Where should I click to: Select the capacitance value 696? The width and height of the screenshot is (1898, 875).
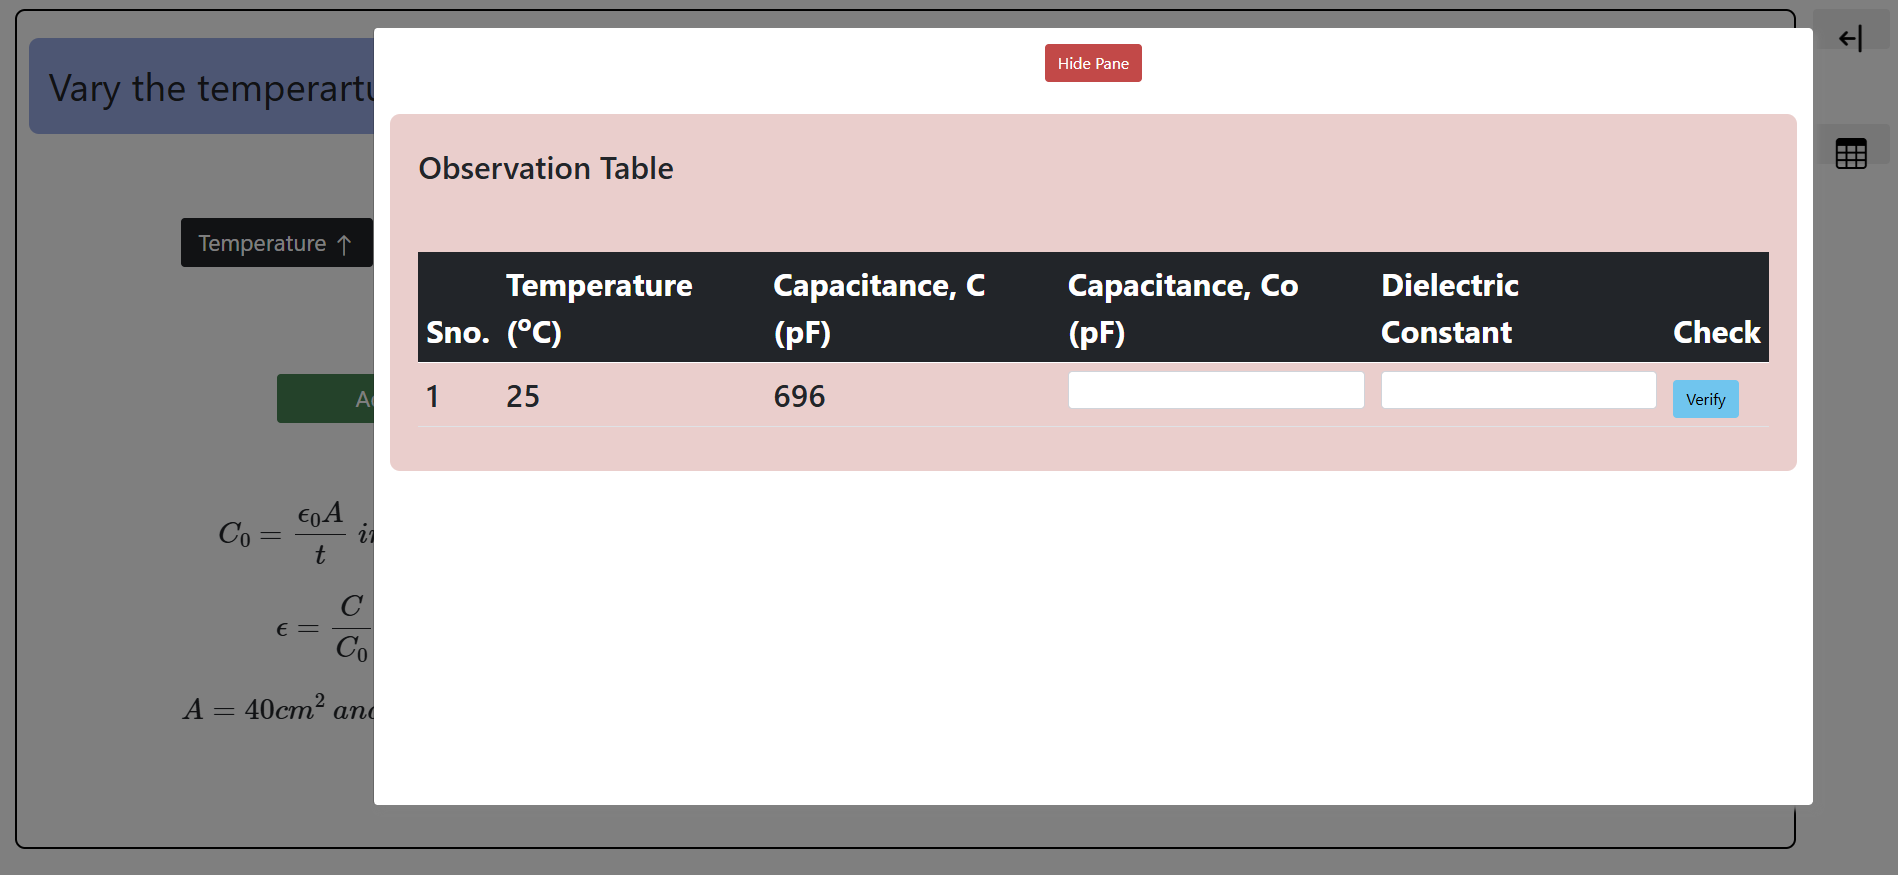pyautogui.click(x=799, y=397)
